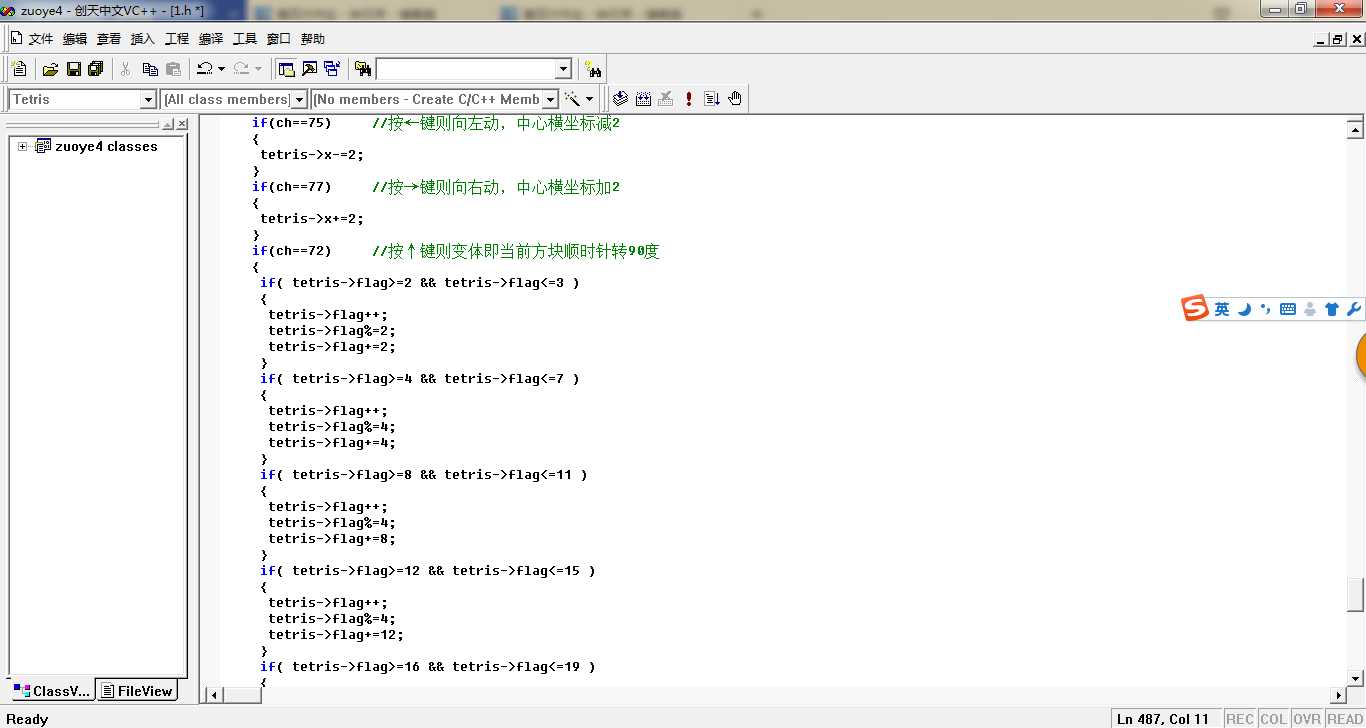
Task: Paste from clipboard toolbar icon
Action: [x=174, y=69]
